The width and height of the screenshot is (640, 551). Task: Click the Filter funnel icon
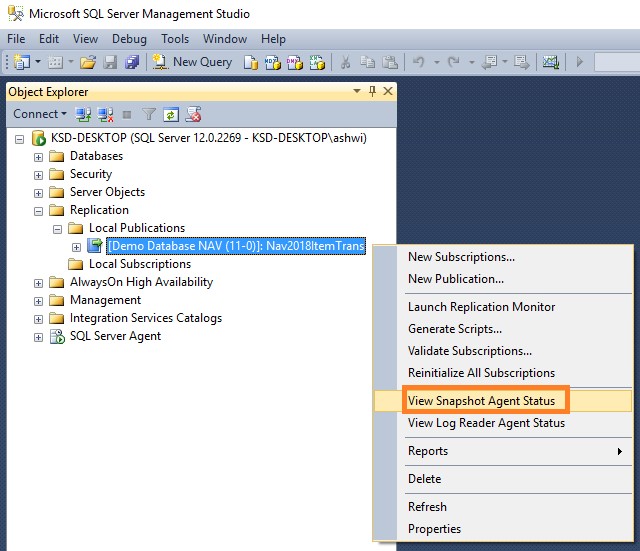point(149,114)
